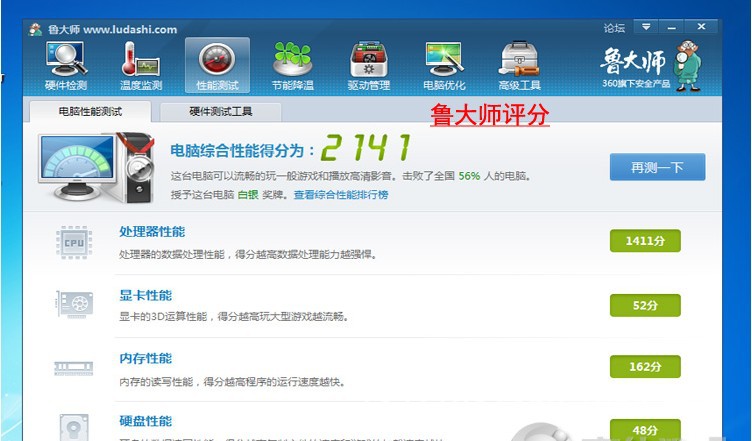This screenshot has width=752, height=441.
Task: Click the 内存的读写性能 description line
Action: coord(232,382)
